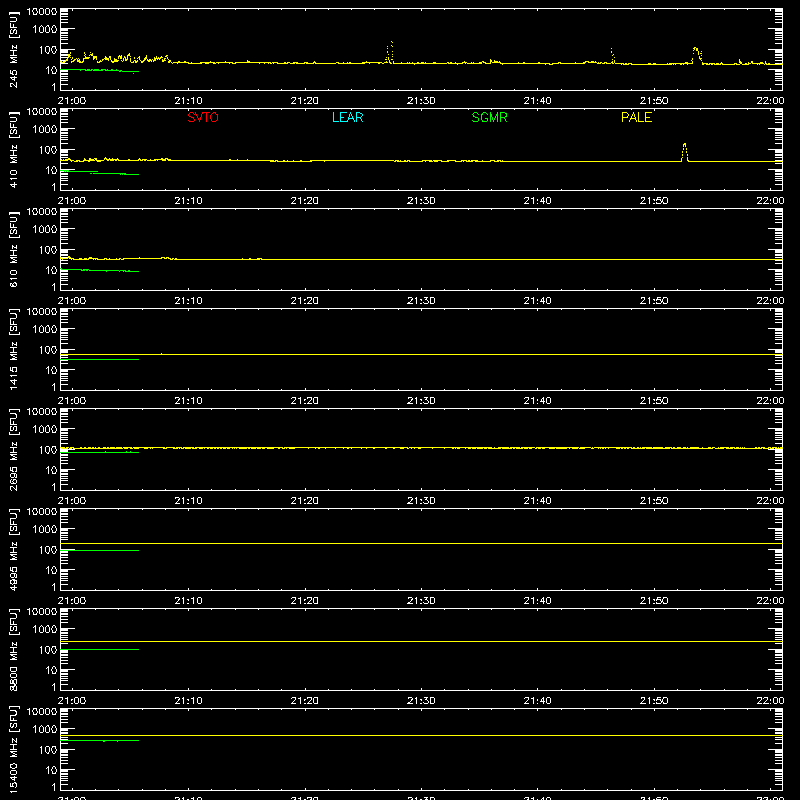Click 22:00 tick label under 4995 MHz panel
The width and height of the screenshot is (800, 800).
(770, 601)
